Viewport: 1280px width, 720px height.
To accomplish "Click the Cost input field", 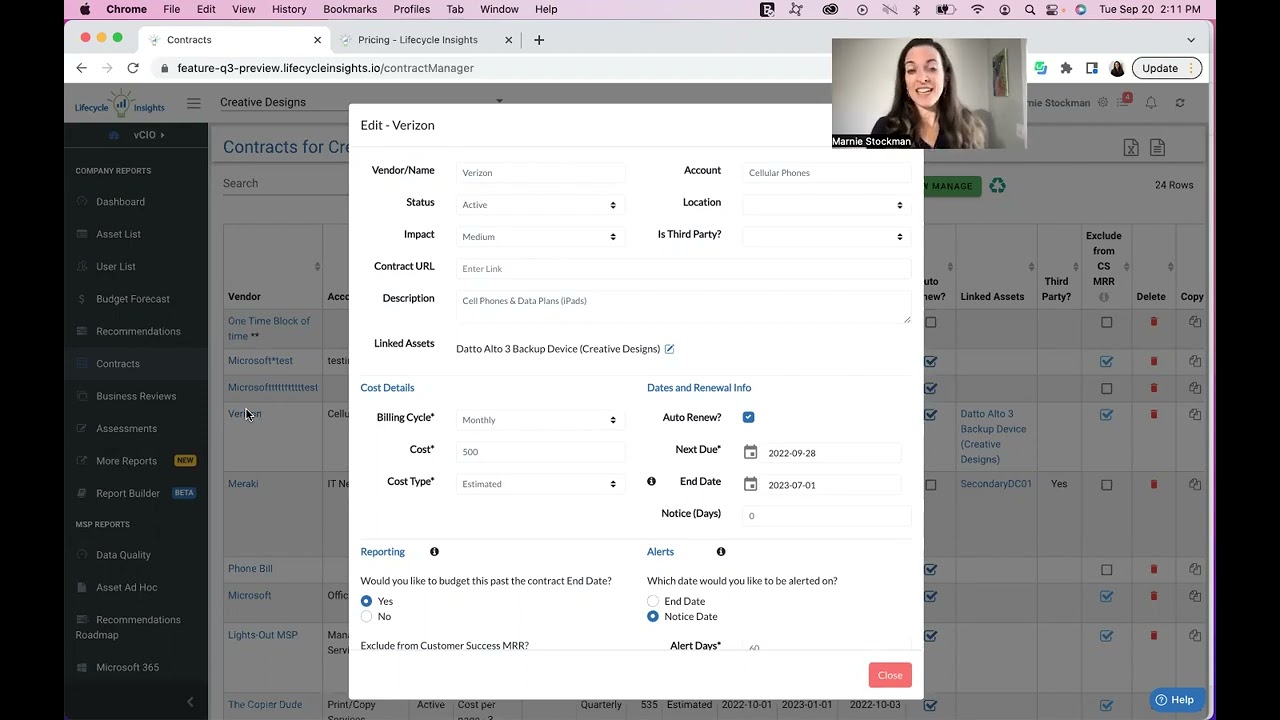I will [540, 452].
